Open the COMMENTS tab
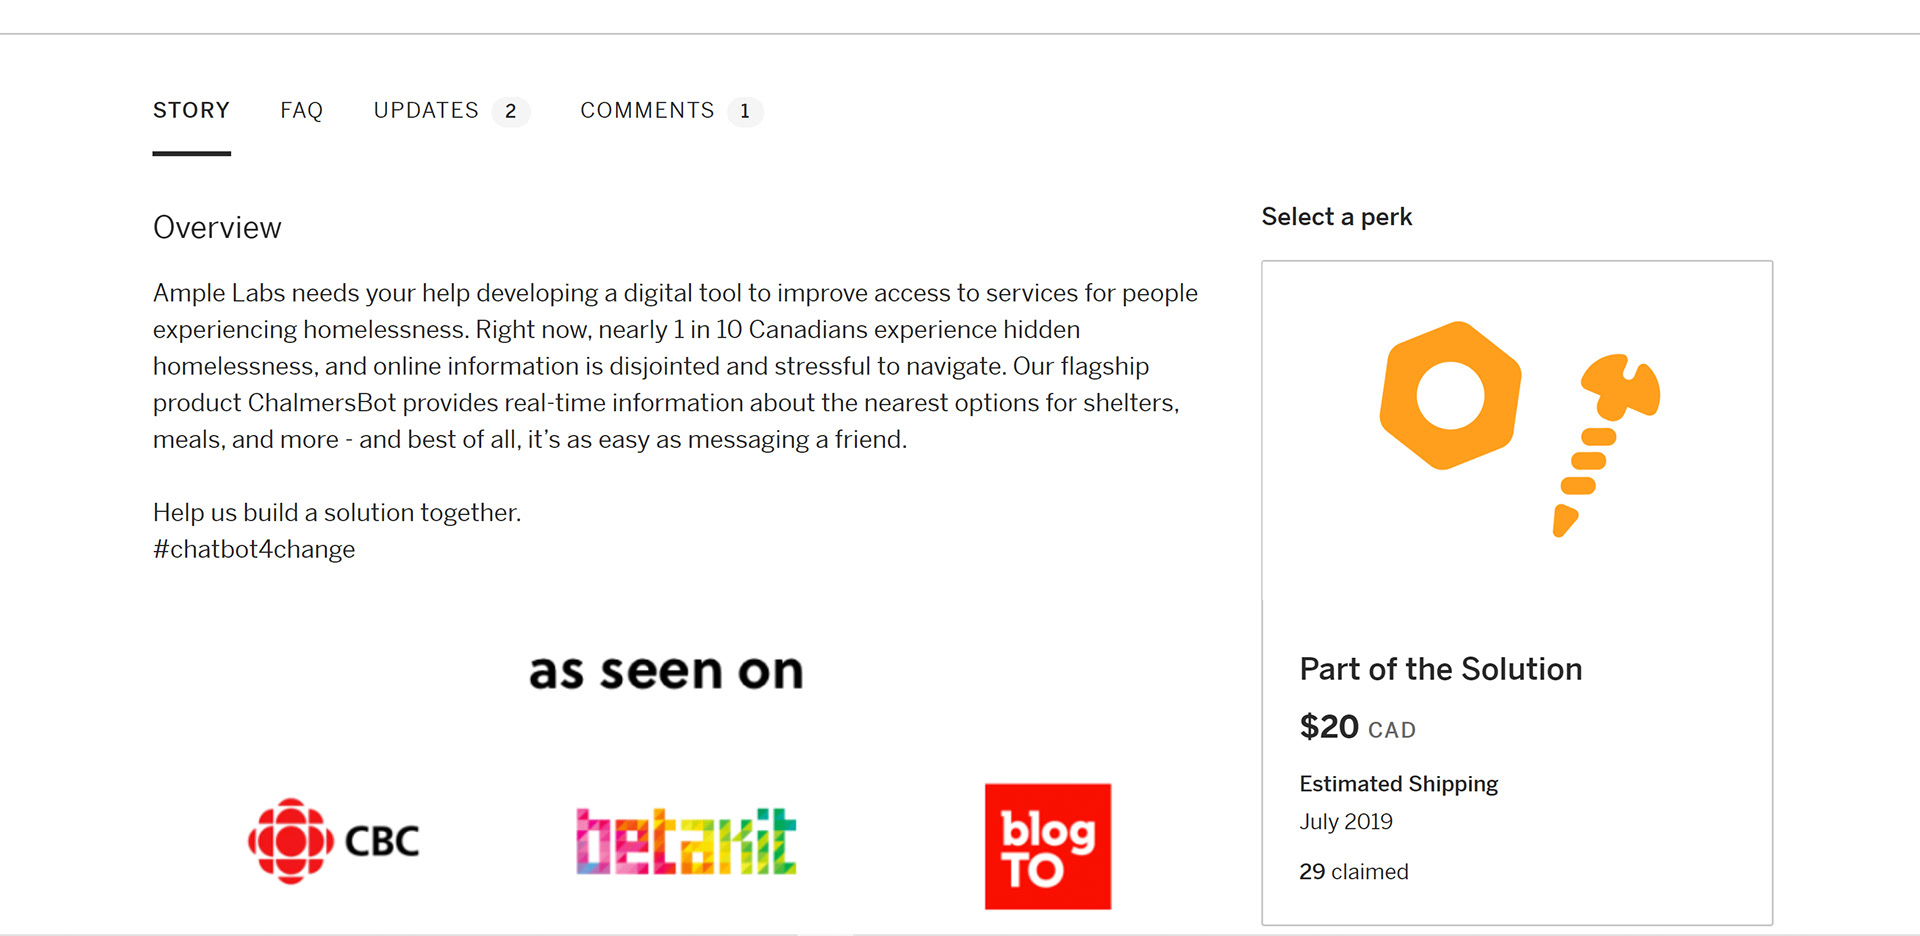This screenshot has width=1920, height=936. click(x=647, y=110)
